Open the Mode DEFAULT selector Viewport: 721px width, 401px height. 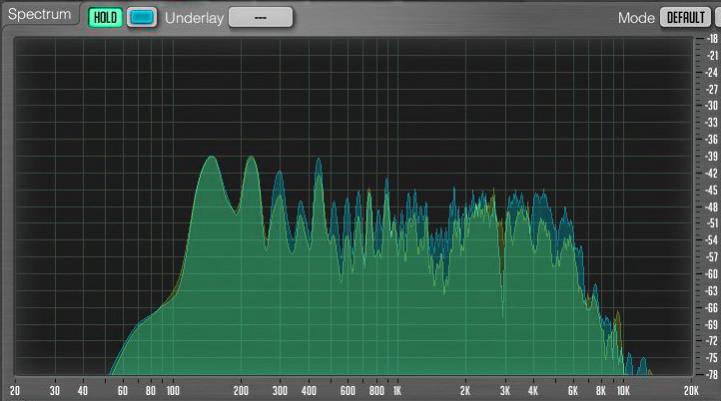(x=686, y=17)
